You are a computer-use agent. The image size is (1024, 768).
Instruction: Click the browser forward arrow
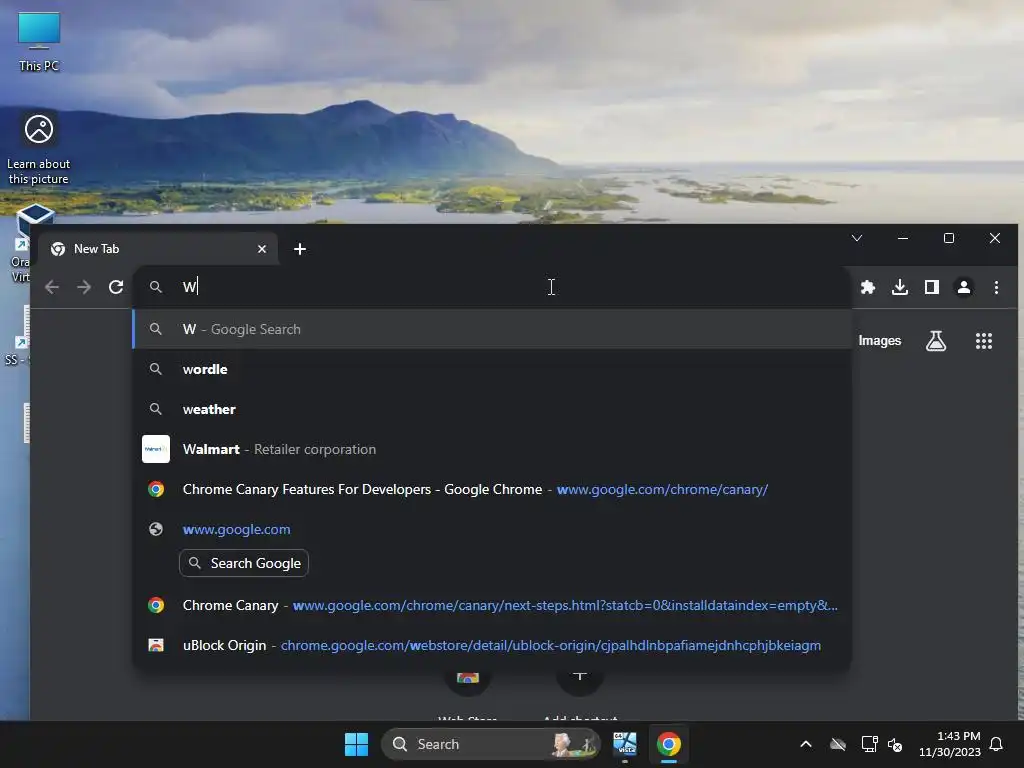click(84, 287)
